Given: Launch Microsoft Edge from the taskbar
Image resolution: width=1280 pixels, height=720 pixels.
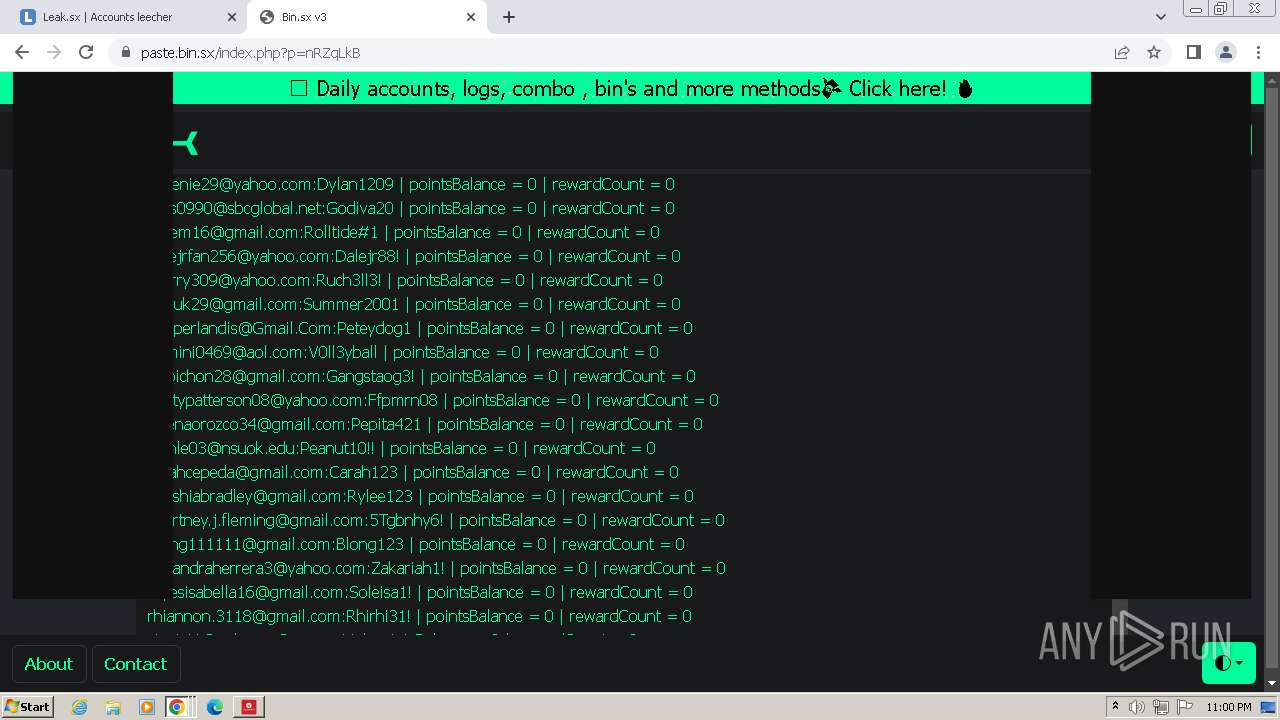Looking at the screenshot, I should (x=215, y=707).
